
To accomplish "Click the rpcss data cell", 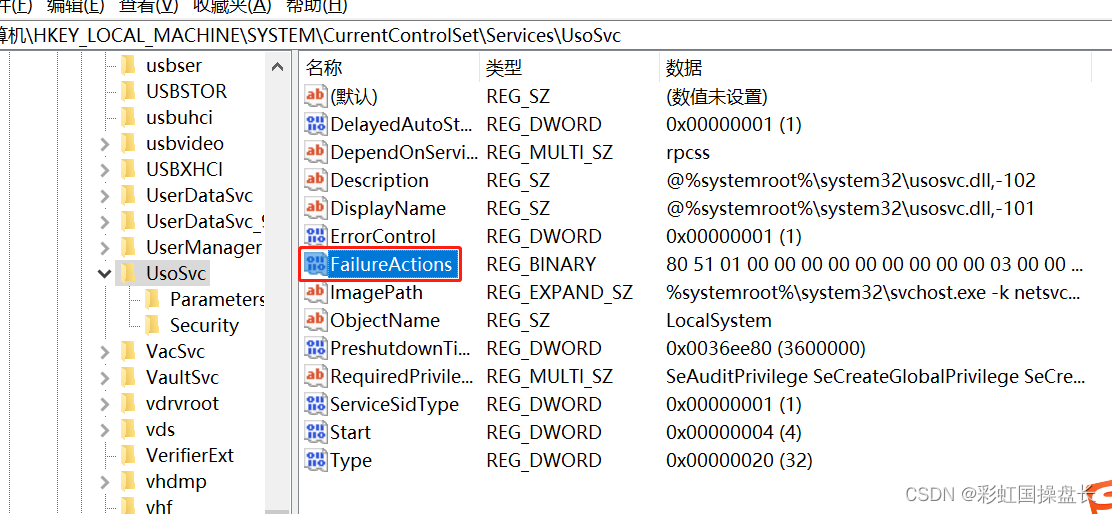I will (688, 152).
